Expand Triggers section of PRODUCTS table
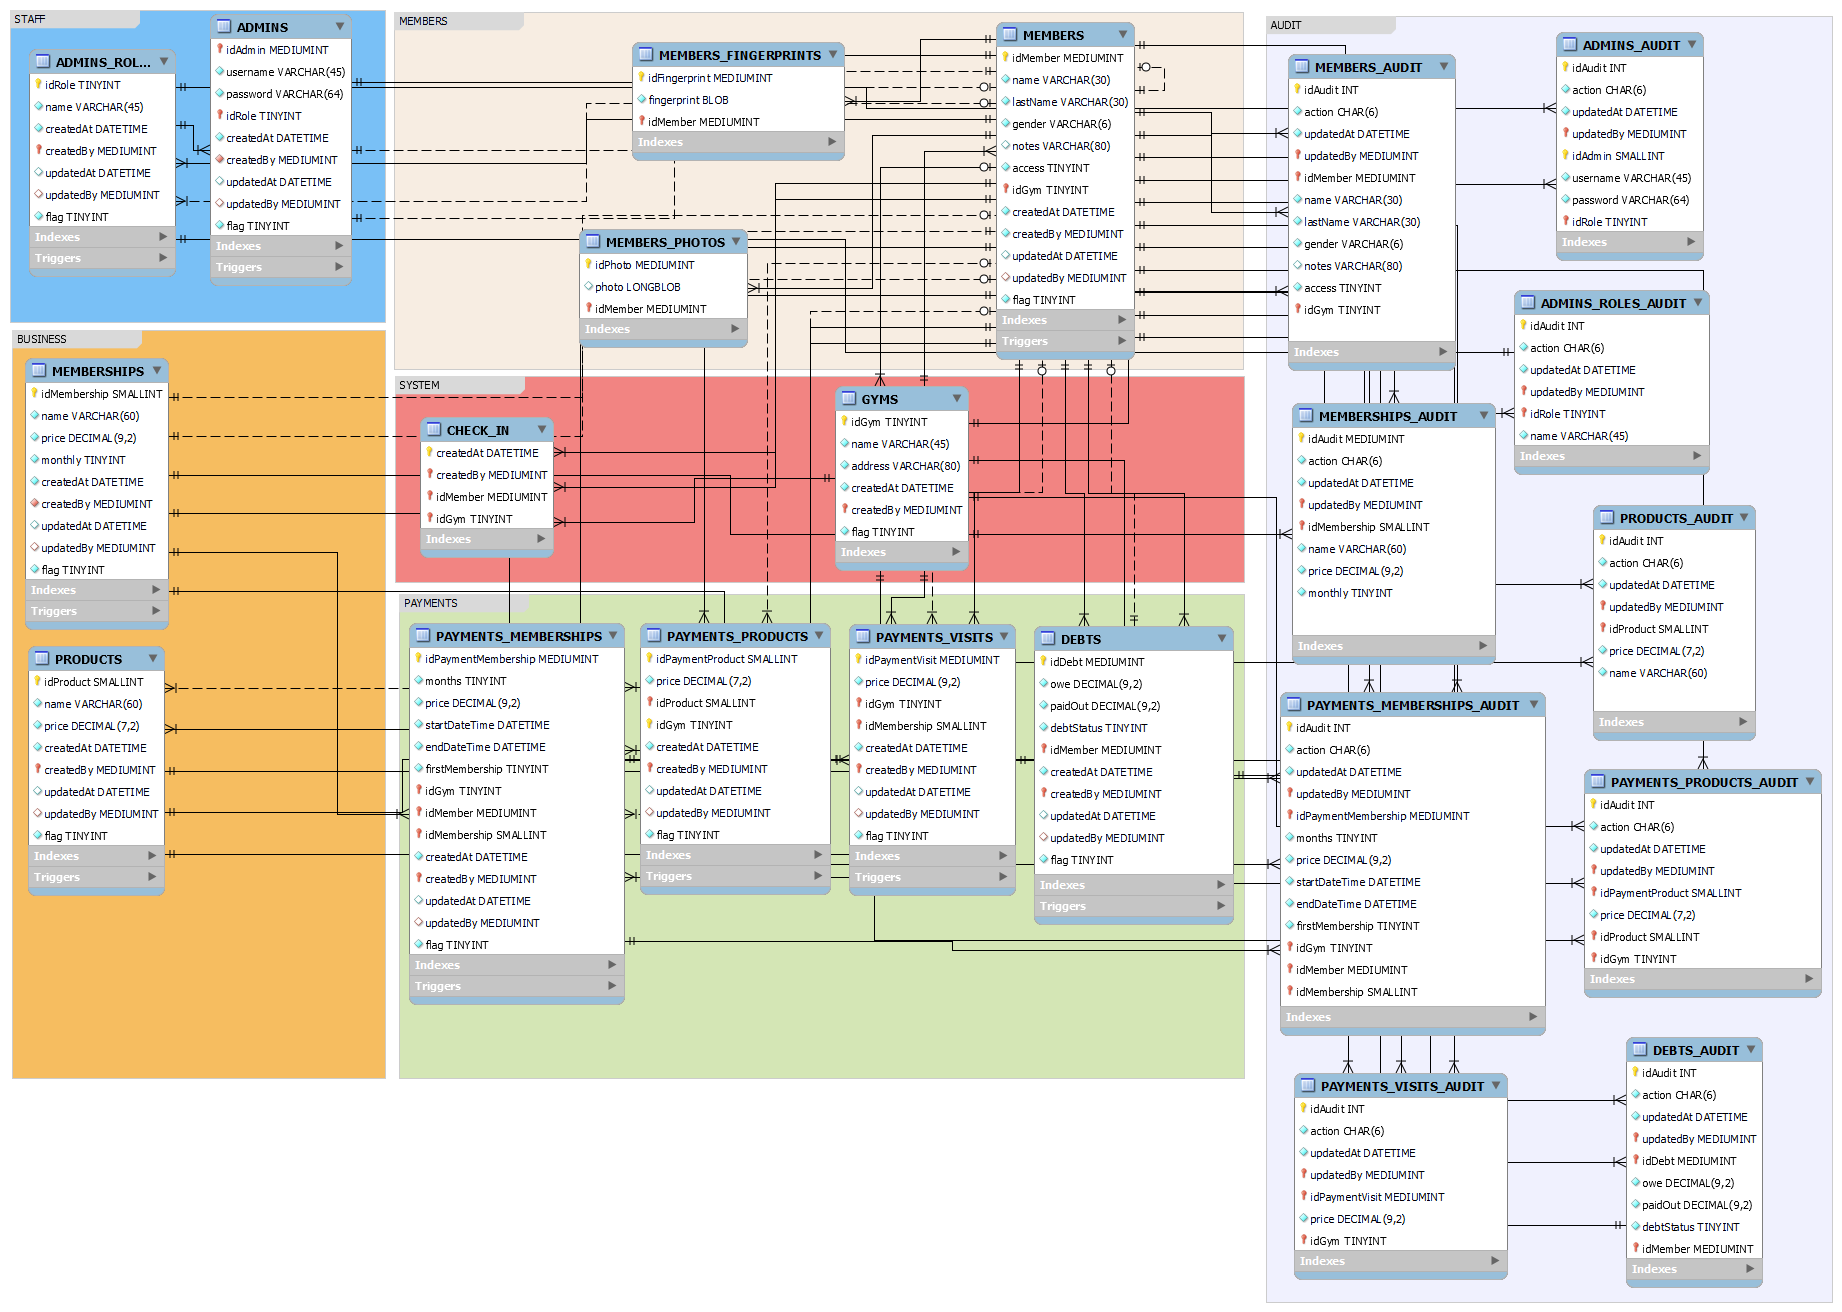Screen dimensions: 1842x1312 152,877
